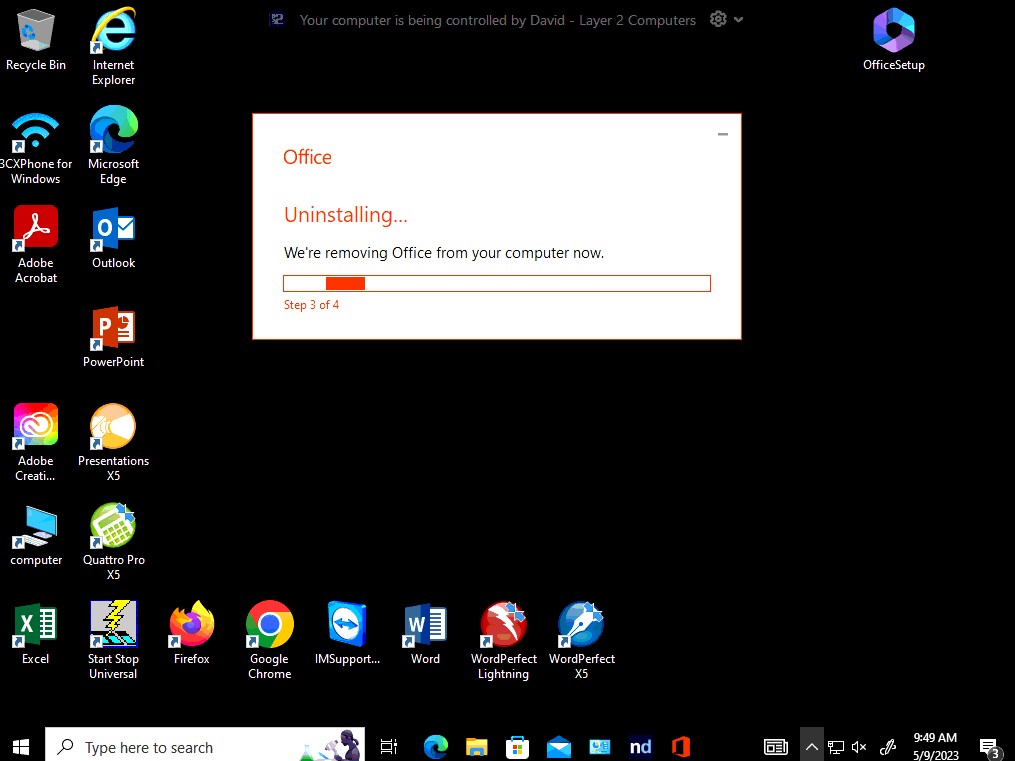Click the "Uninstalling..." heading

click(x=346, y=215)
